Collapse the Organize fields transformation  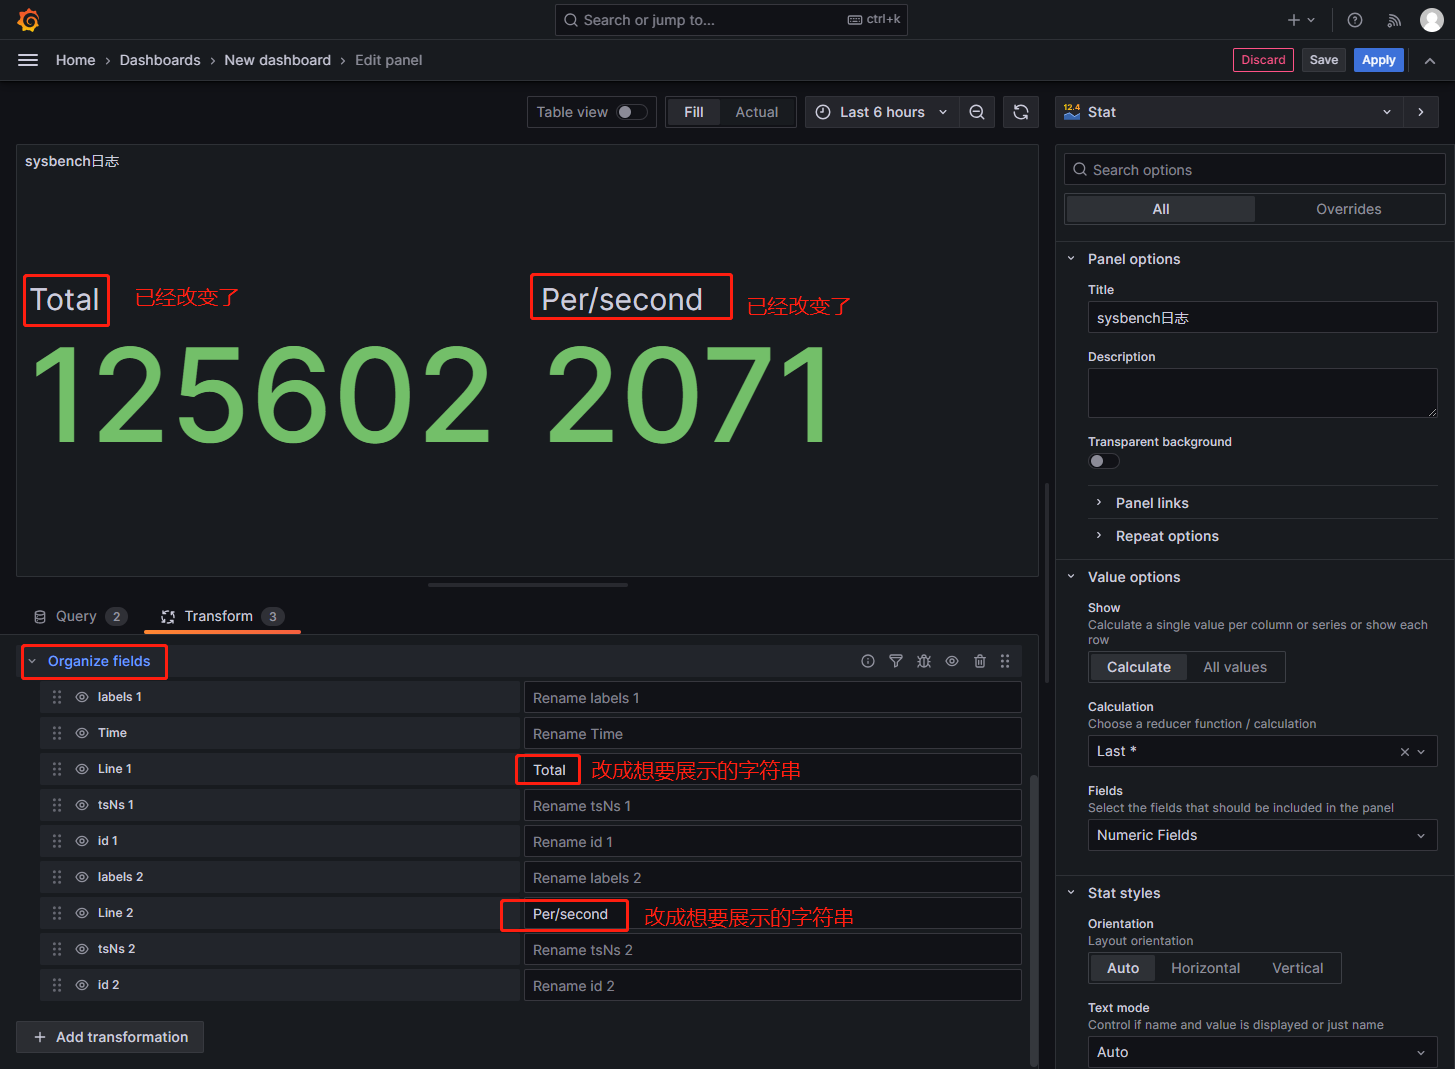[x=32, y=661]
